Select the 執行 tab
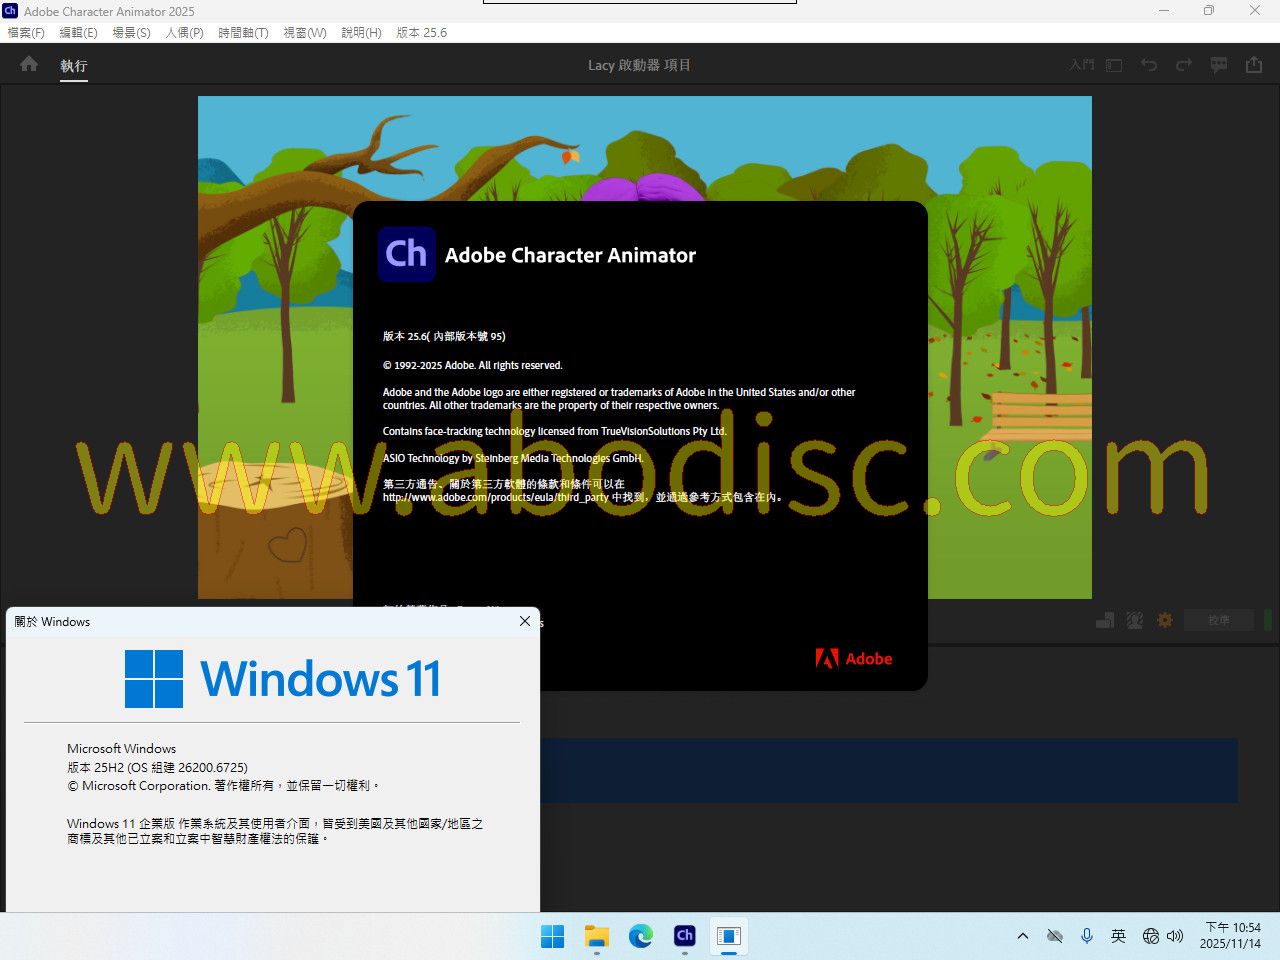The height and width of the screenshot is (960, 1280). coord(74,66)
